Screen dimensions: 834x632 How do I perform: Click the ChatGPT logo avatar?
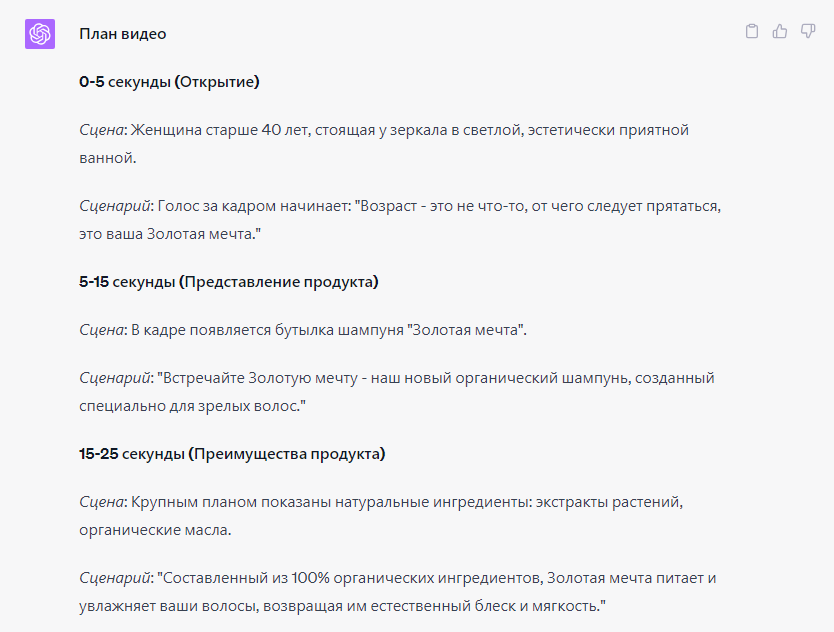[x=39, y=34]
